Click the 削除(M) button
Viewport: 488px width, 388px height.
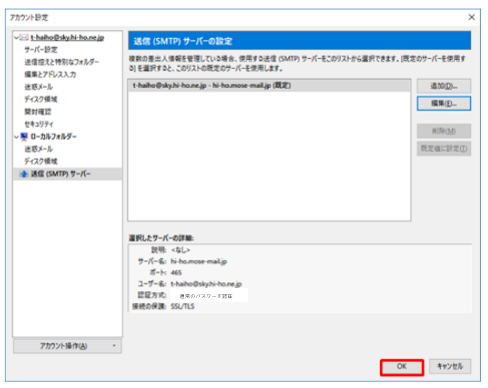pyautogui.click(x=444, y=131)
